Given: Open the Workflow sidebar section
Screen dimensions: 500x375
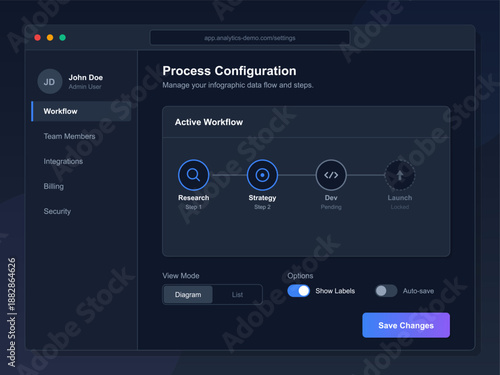Looking at the screenshot, I should coord(81,111).
